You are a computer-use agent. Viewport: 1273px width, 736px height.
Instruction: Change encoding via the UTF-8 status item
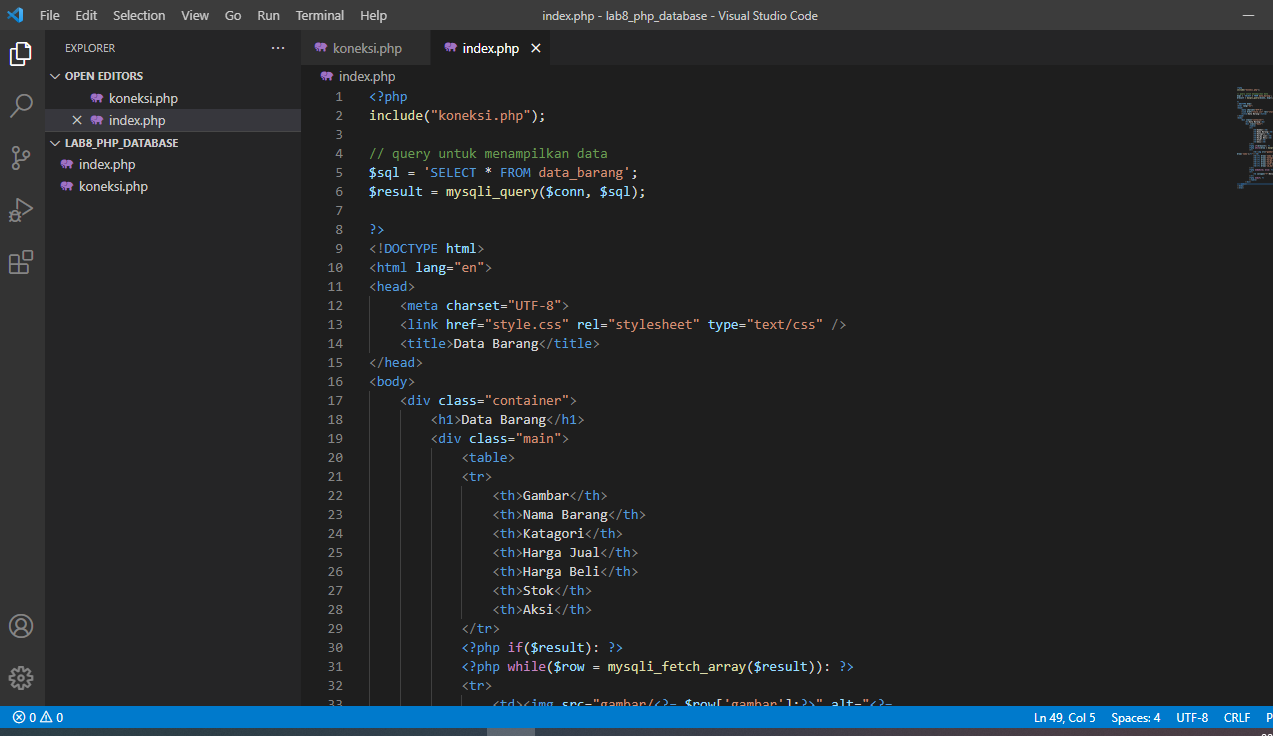click(1192, 717)
